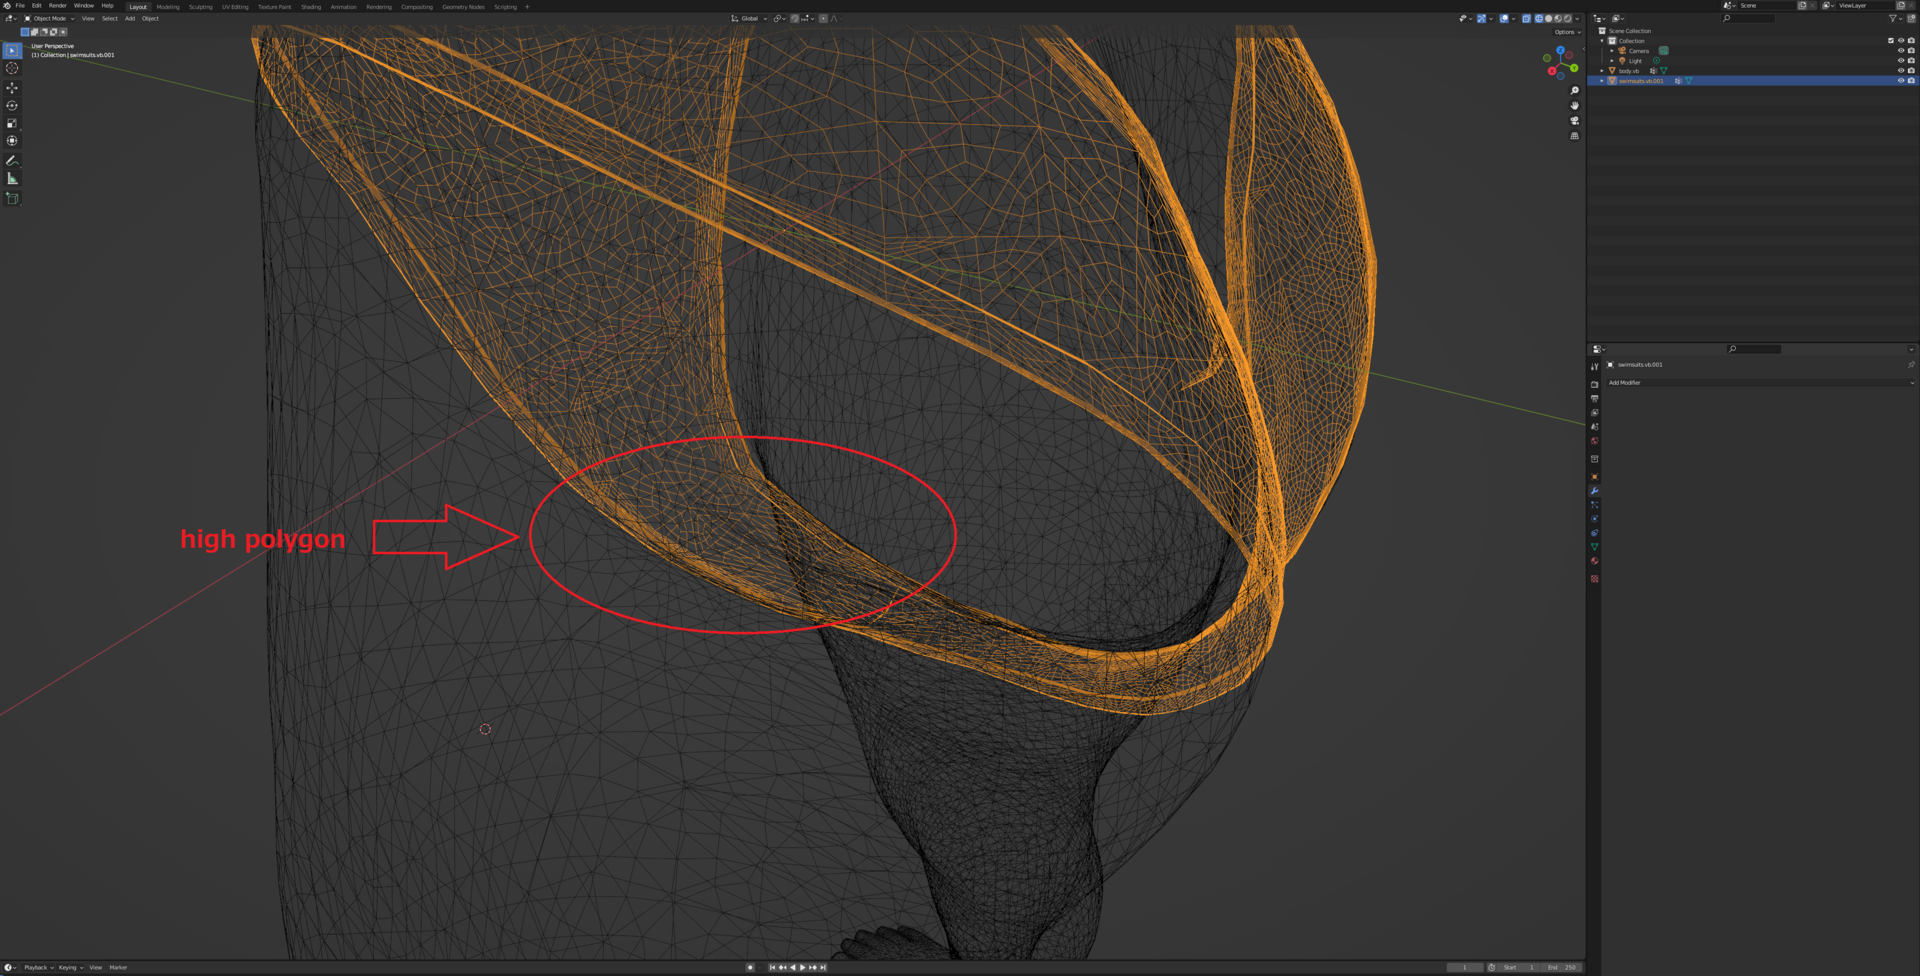Screen dimensions: 1920x976
Task: Open the Material properties tab
Action: (1595, 561)
